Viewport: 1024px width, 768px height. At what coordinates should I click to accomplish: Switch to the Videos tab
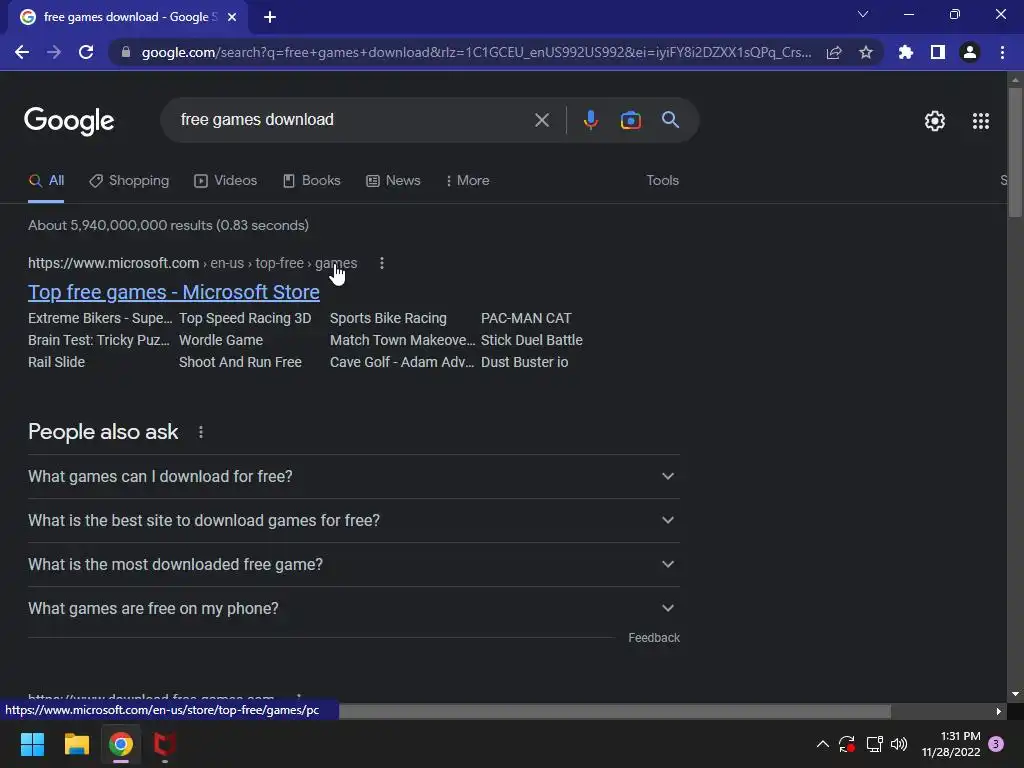225,181
